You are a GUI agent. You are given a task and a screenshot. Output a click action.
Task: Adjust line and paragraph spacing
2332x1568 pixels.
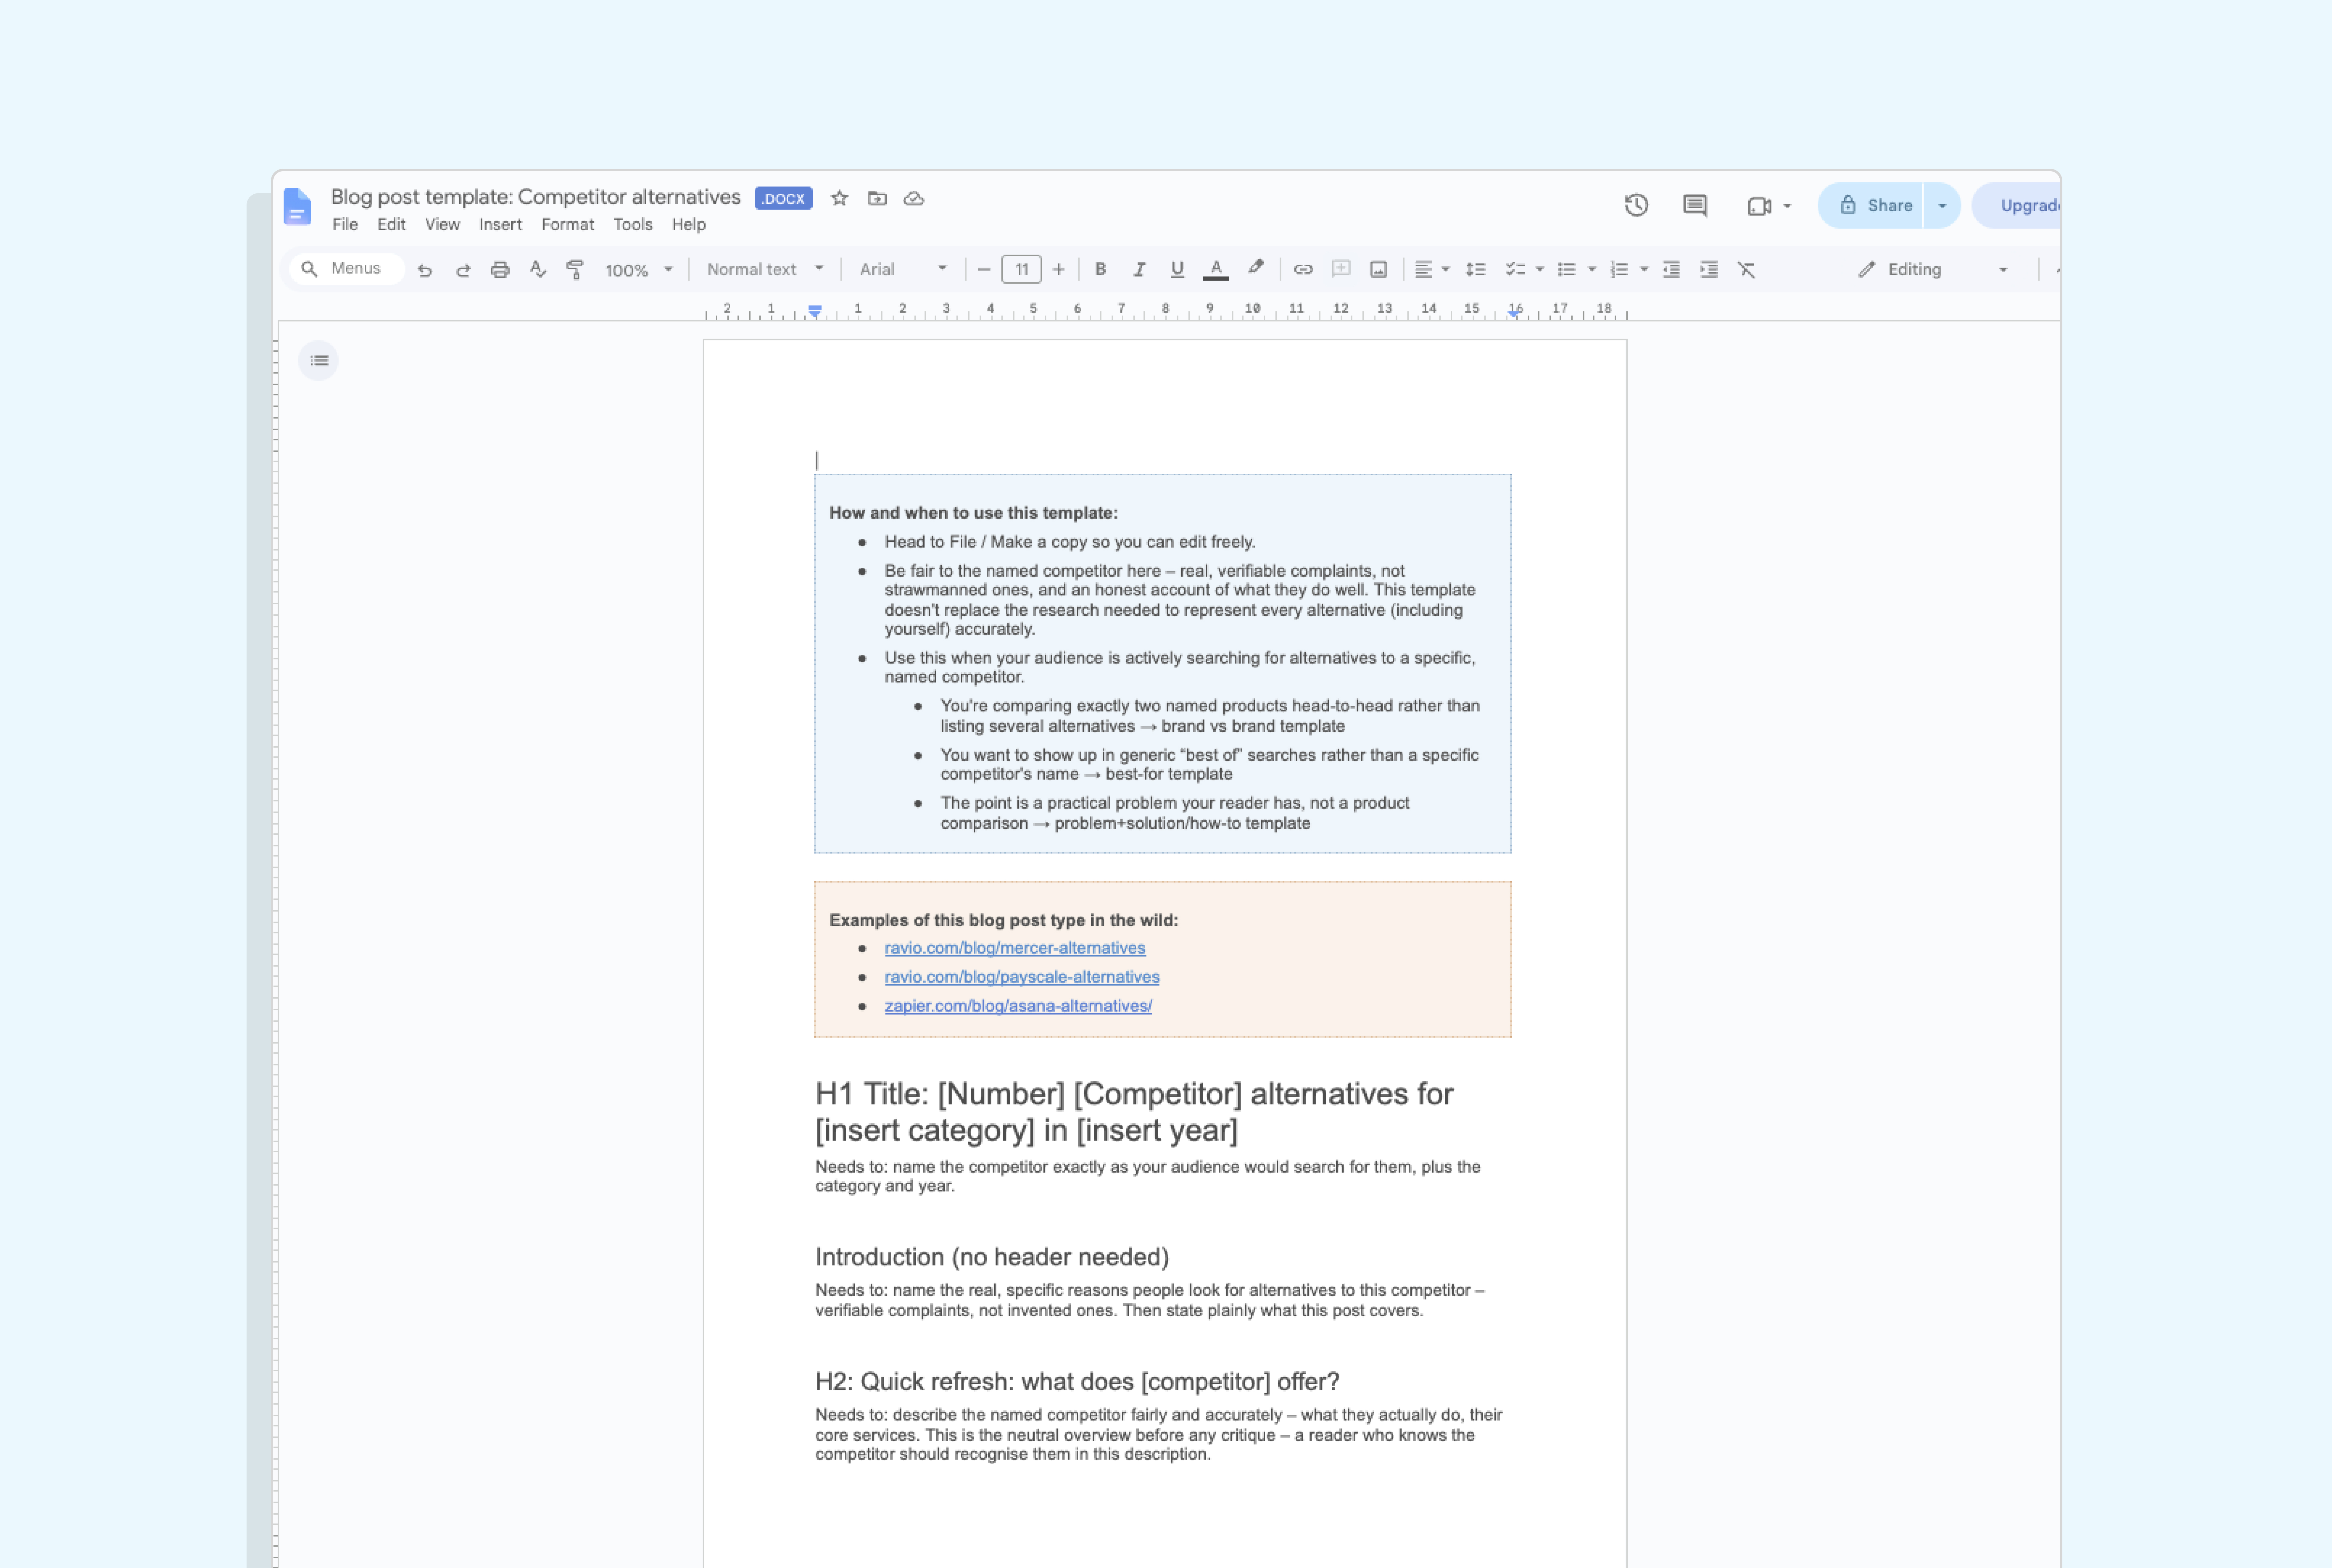(1476, 269)
